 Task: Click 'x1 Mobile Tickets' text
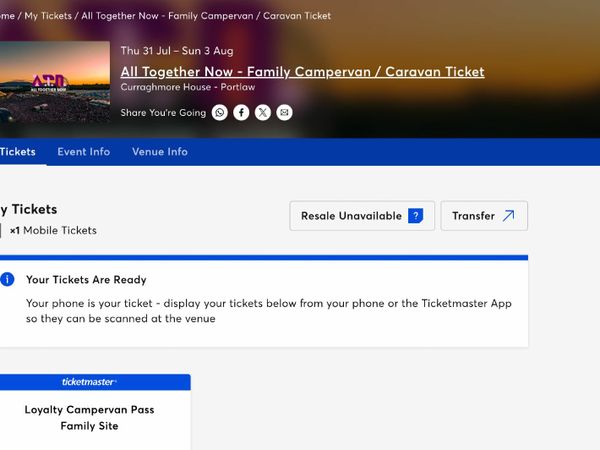pos(53,230)
